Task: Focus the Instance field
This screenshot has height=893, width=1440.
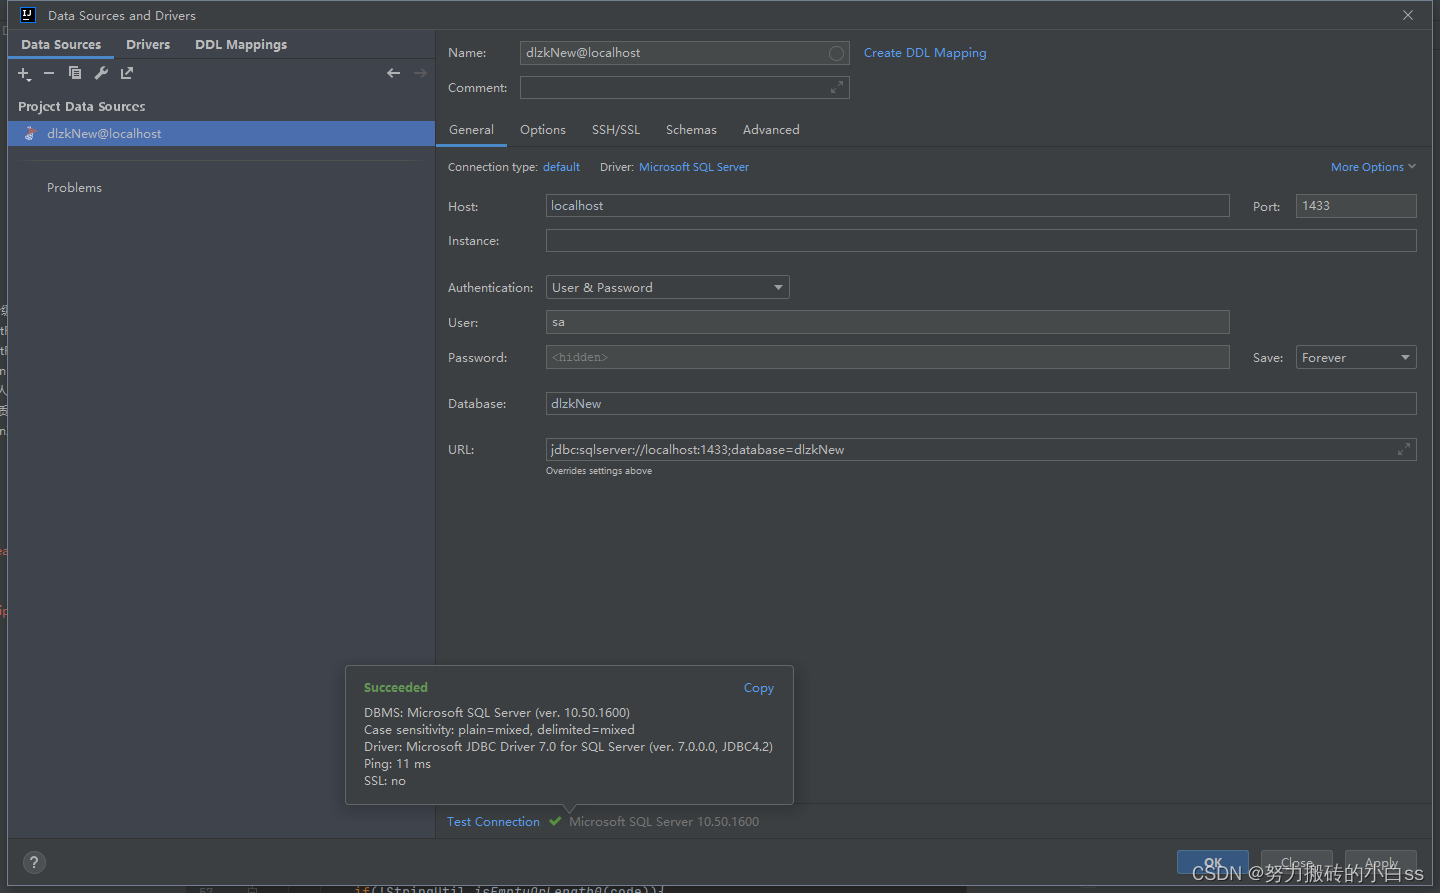Action: [x=981, y=241]
